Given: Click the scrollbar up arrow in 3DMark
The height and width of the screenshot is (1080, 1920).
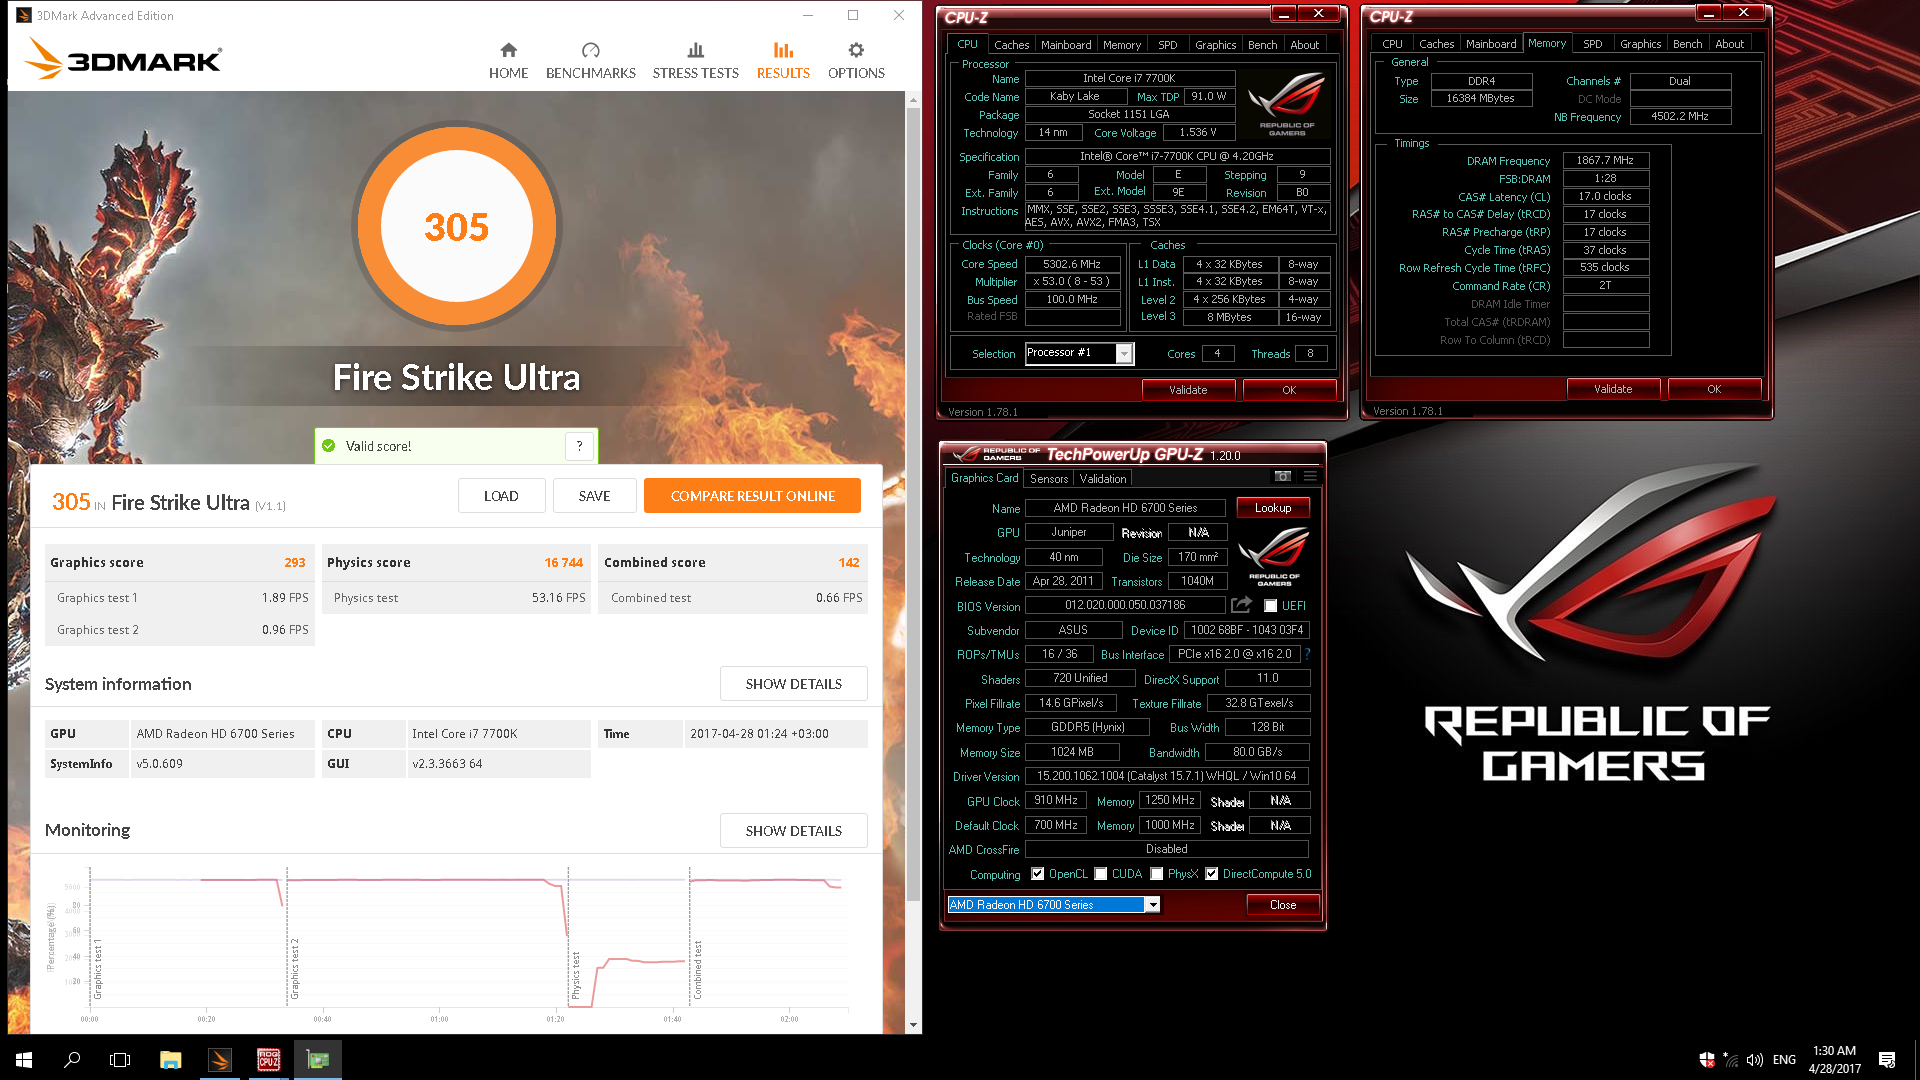Looking at the screenshot, I should tap(912, 100).
